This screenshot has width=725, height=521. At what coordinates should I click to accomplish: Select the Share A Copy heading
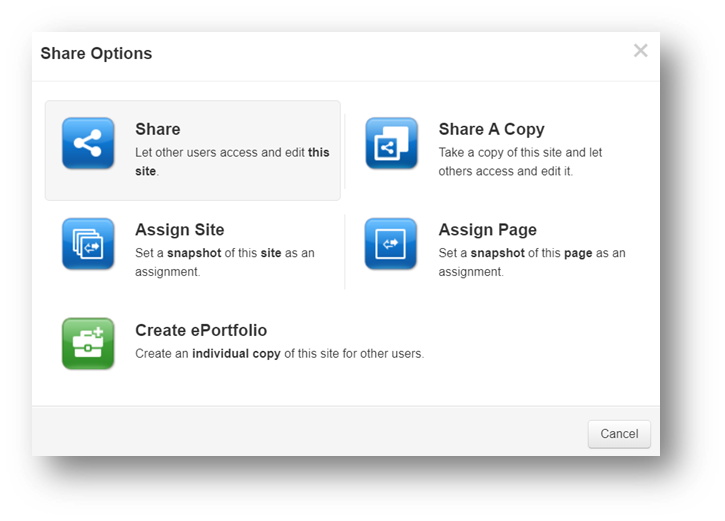tap(492, 129)
